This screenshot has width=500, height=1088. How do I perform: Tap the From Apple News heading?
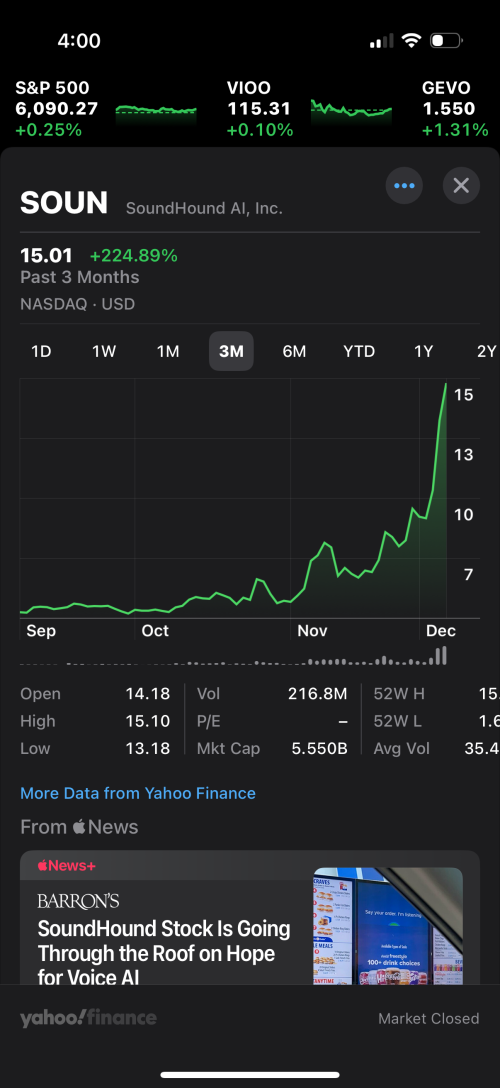(x=79, y=827)
